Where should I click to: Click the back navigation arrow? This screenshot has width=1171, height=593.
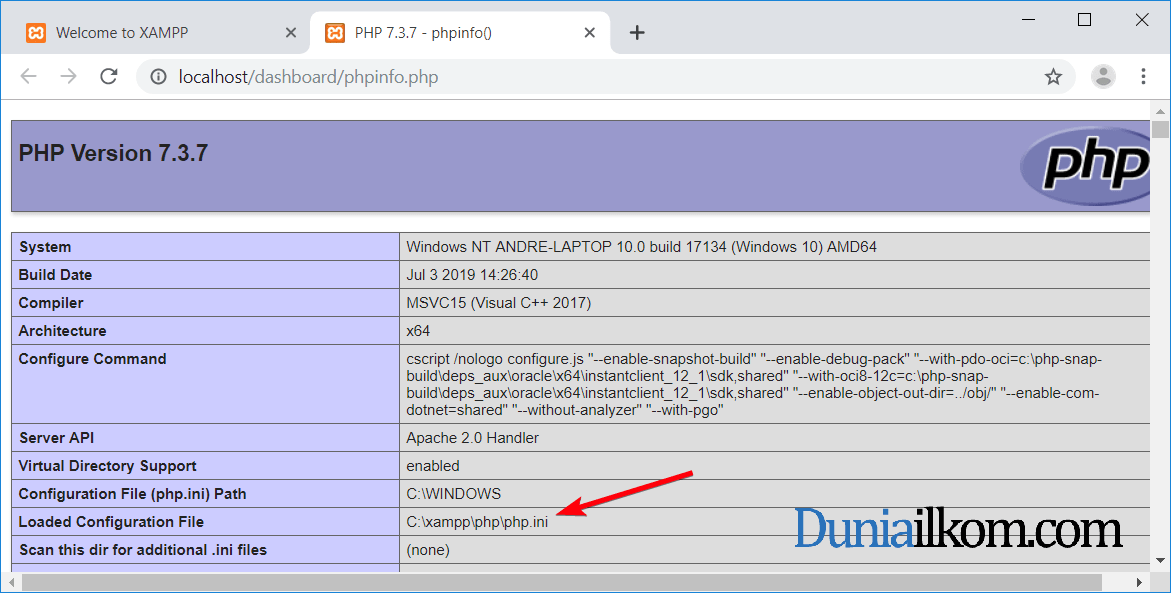pyautogui.click(x=28, y=76)
